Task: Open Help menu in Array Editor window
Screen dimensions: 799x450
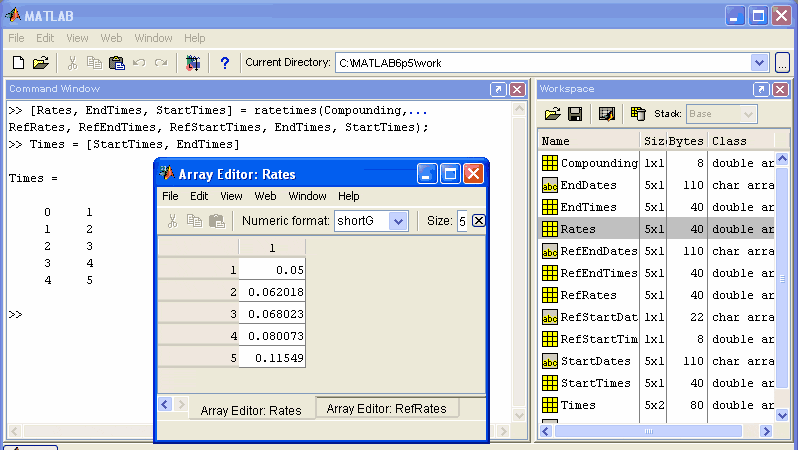Action: [x=349, y=196]
